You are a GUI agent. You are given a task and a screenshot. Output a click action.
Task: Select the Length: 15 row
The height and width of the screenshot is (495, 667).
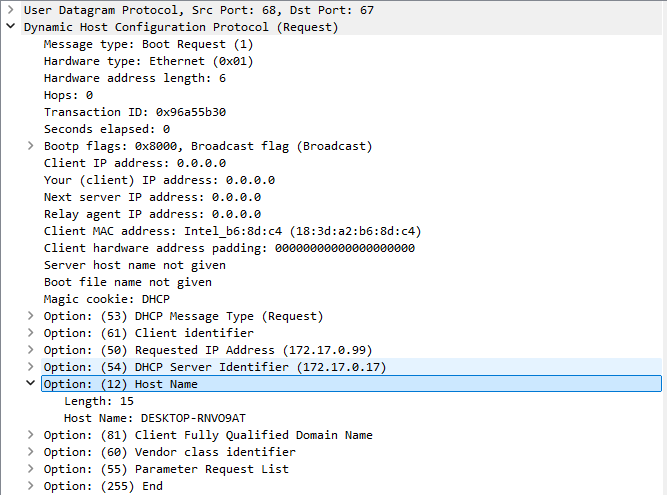click(362, 401)
